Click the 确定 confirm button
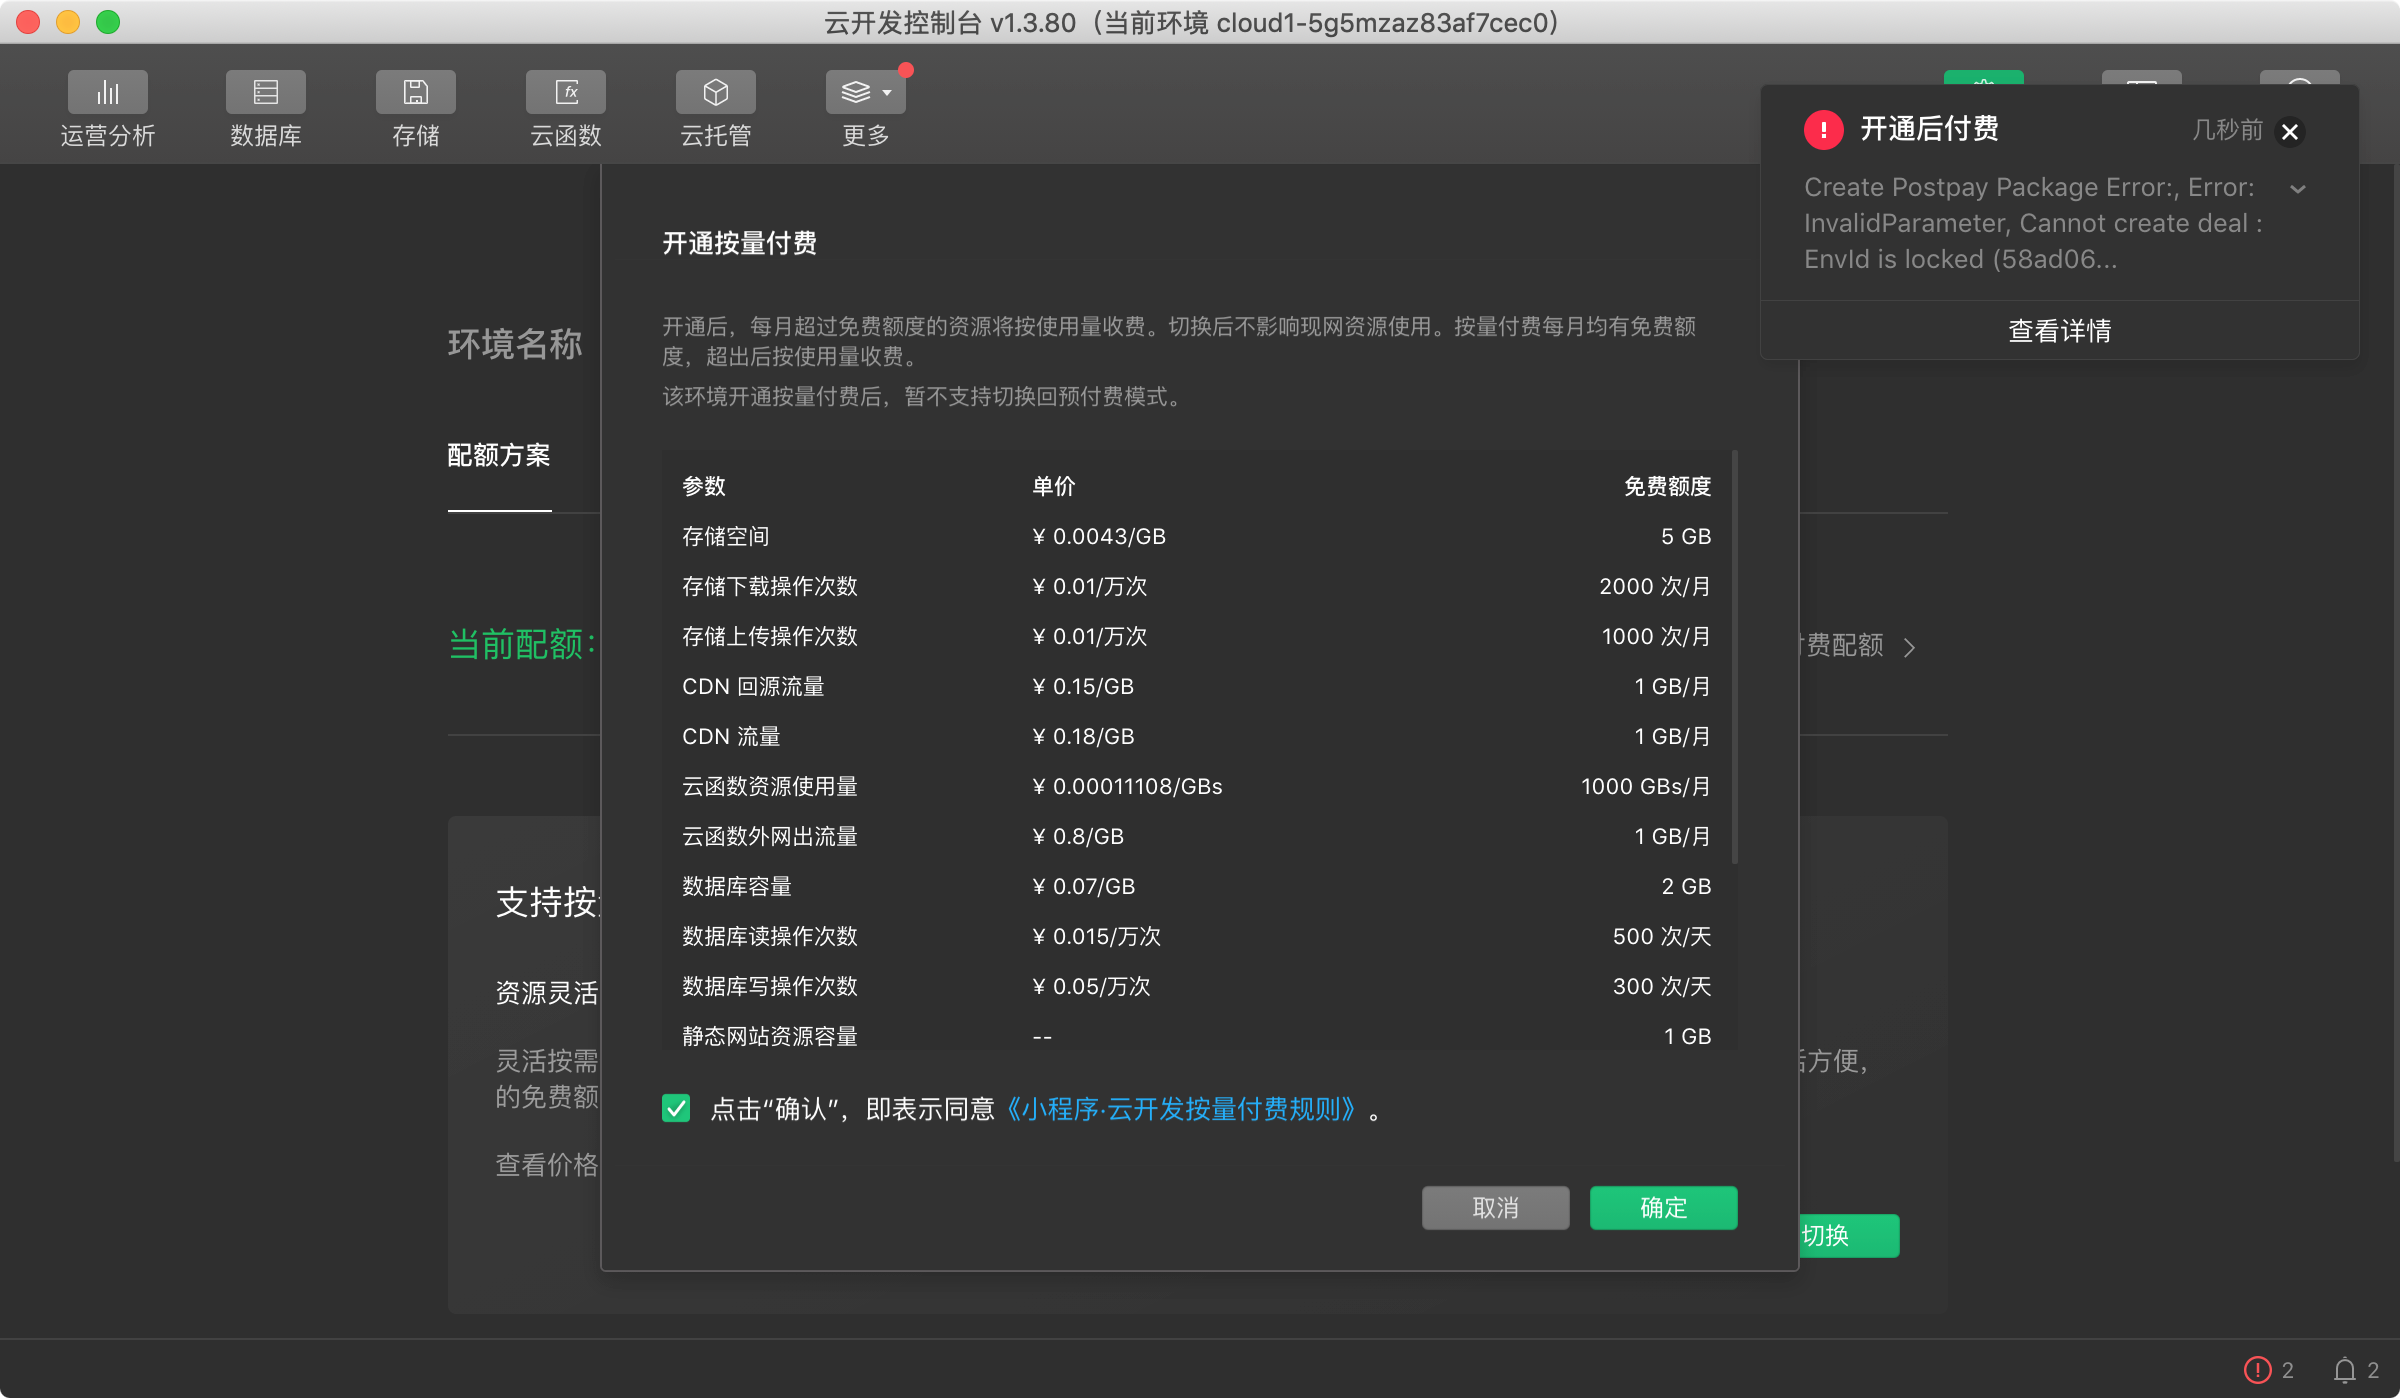This screenshot has height=1398, width=2400. (1663, 1208)
